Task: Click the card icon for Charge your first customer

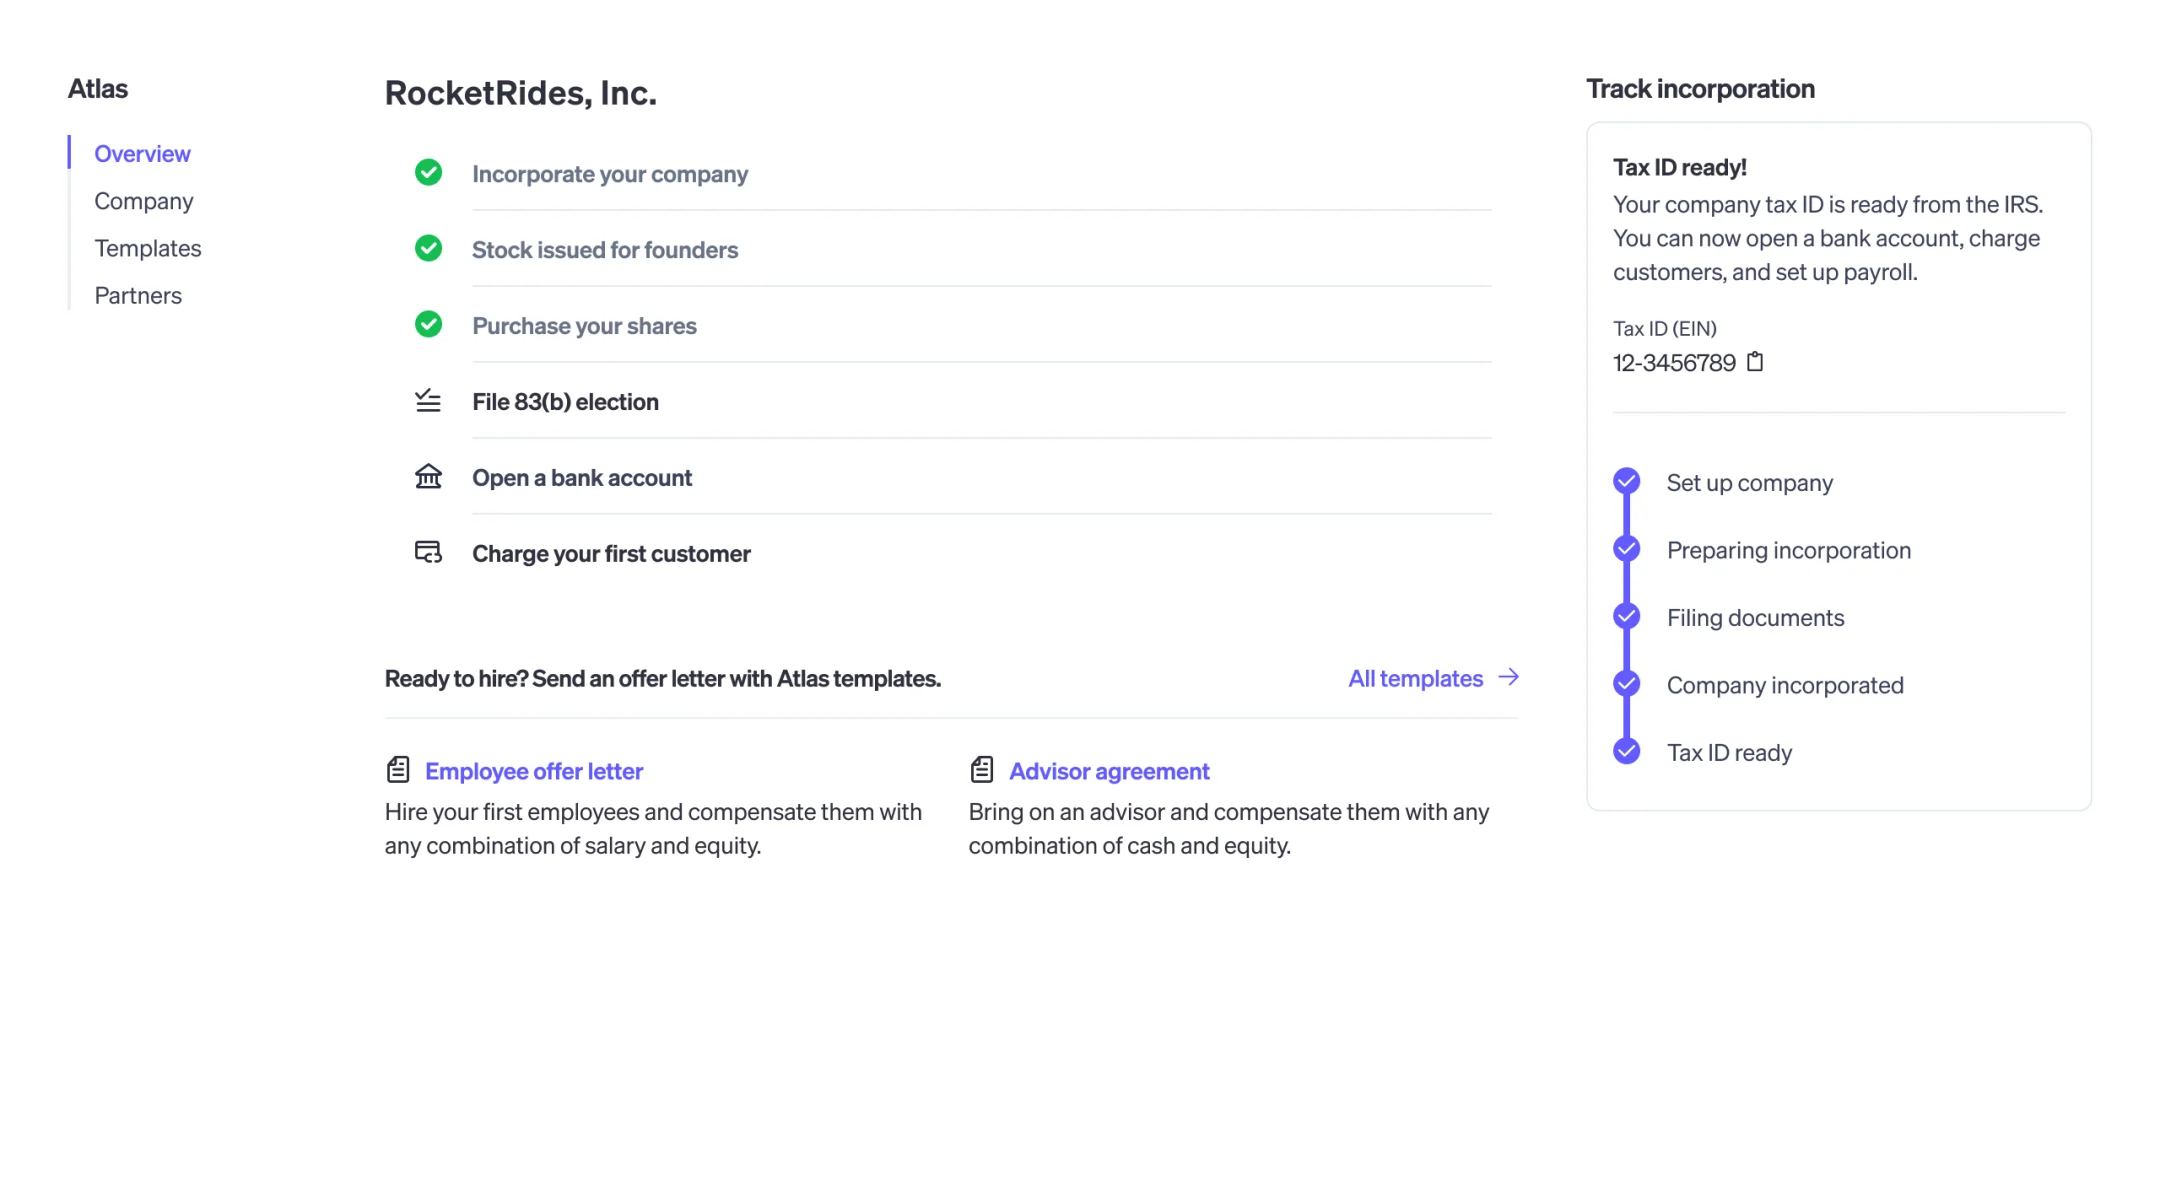Action: [x=428, y=552]
